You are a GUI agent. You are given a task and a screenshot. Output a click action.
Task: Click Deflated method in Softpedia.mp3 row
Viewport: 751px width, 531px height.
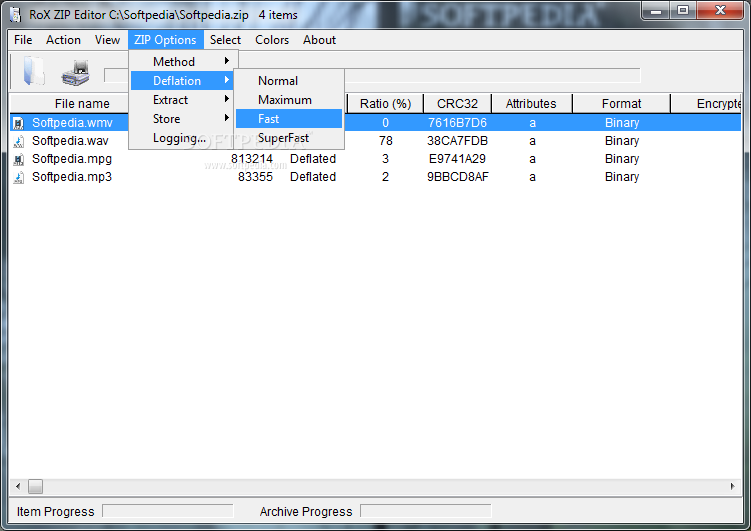(x=313, y=177)
